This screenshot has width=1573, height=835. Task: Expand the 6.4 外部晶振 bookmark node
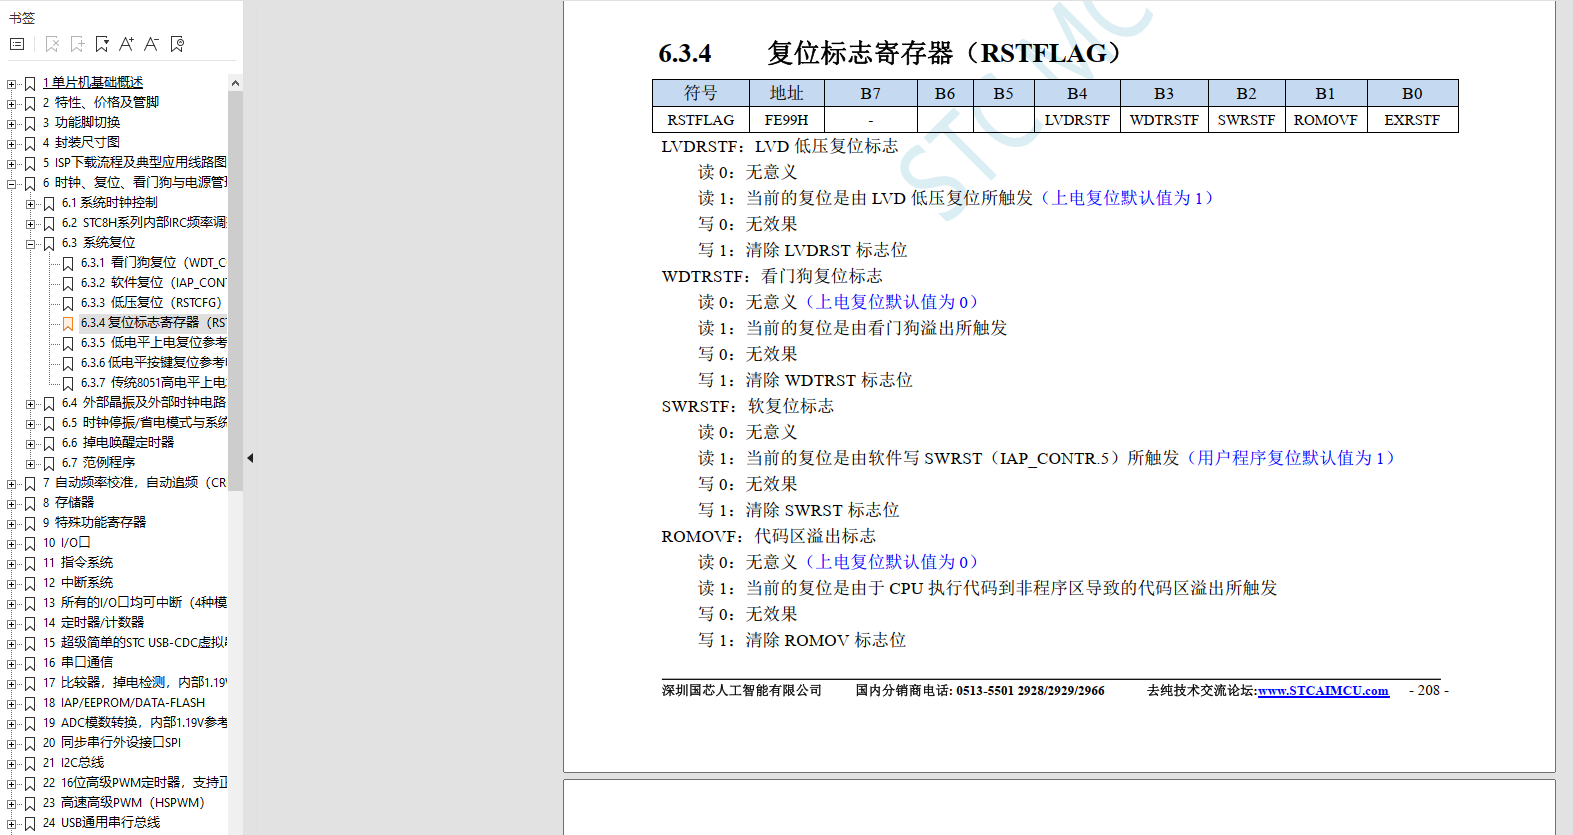pos(31,403)
